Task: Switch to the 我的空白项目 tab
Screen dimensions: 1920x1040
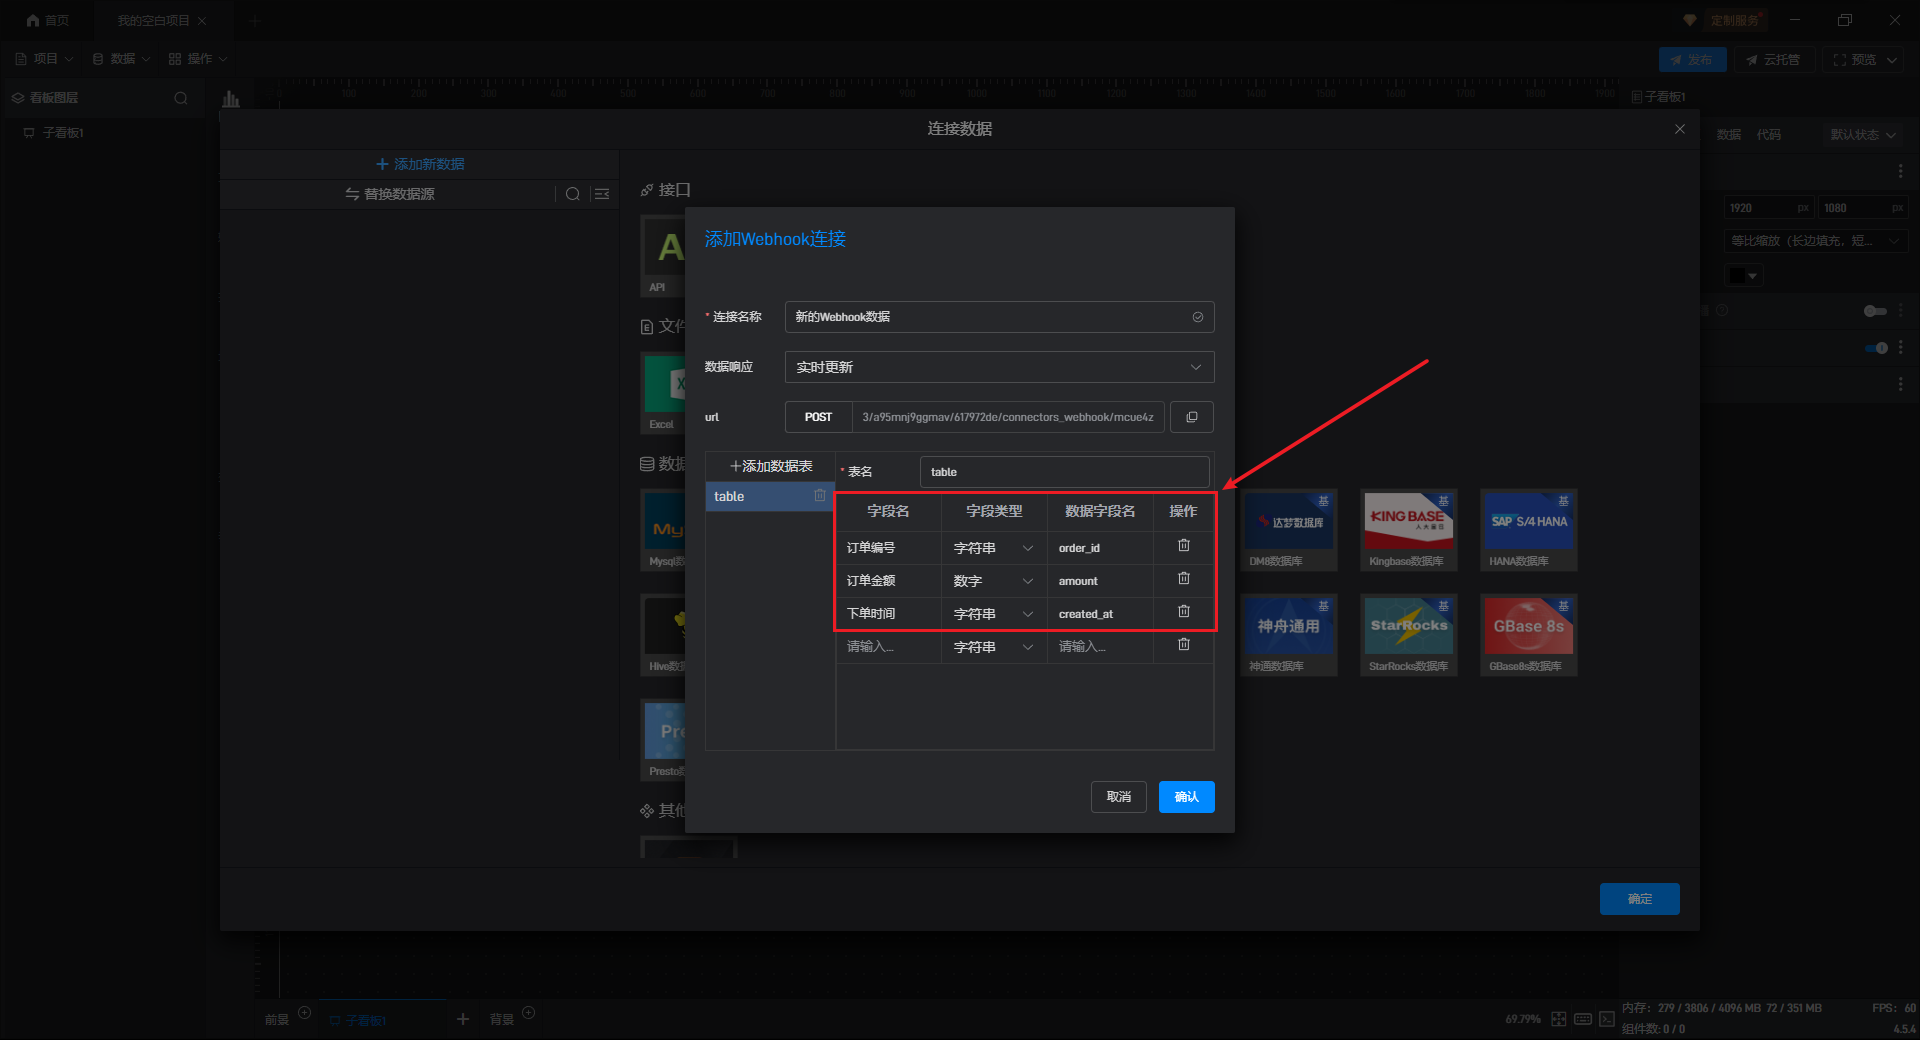Action: coord(153,21)
